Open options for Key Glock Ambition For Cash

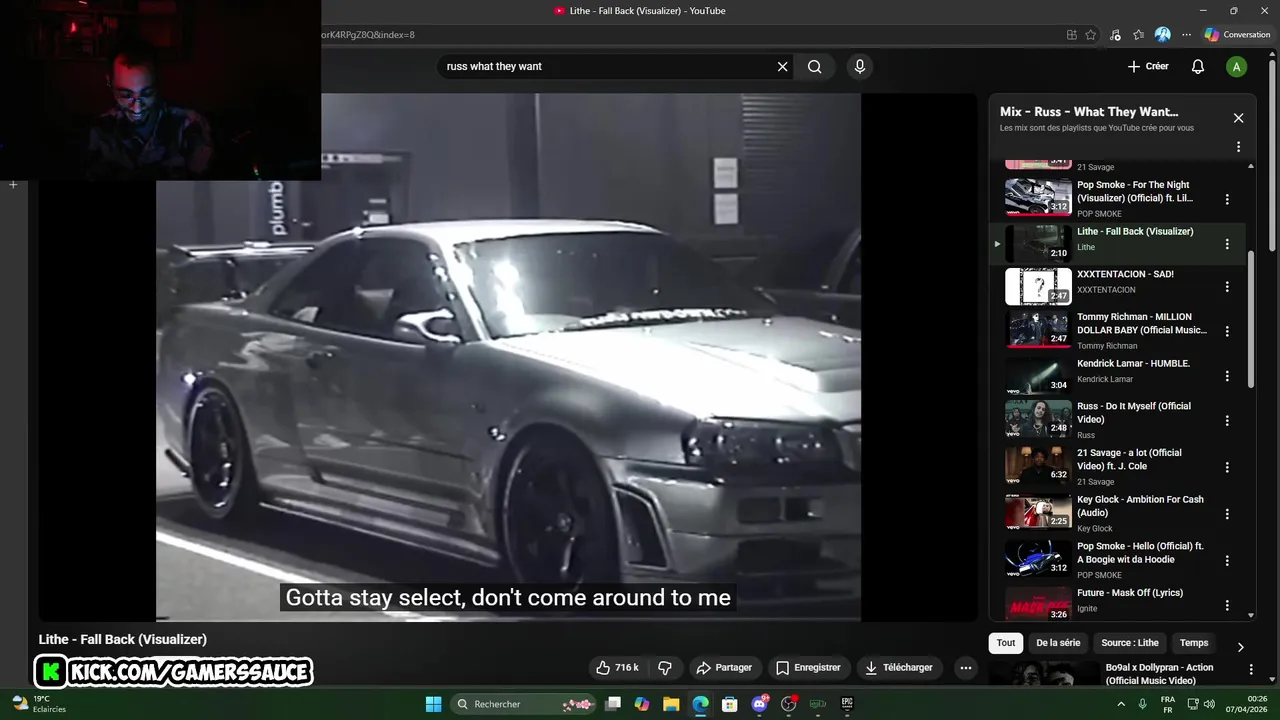point(1227,514)
